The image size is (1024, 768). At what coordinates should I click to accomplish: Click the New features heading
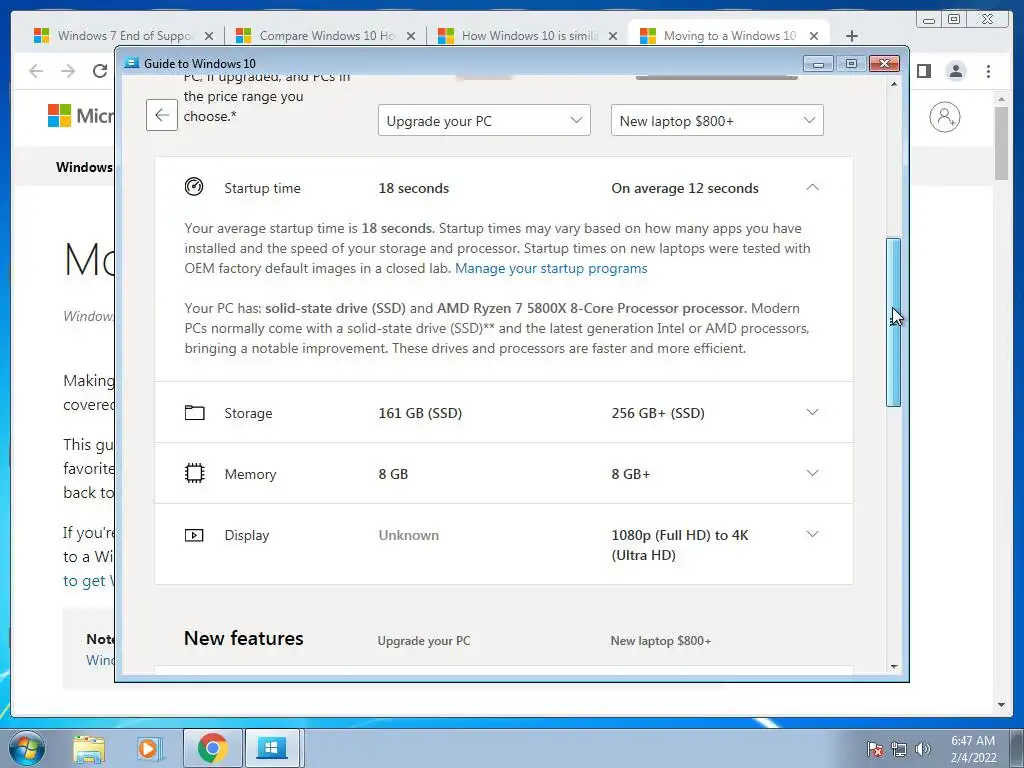(244, 638)
